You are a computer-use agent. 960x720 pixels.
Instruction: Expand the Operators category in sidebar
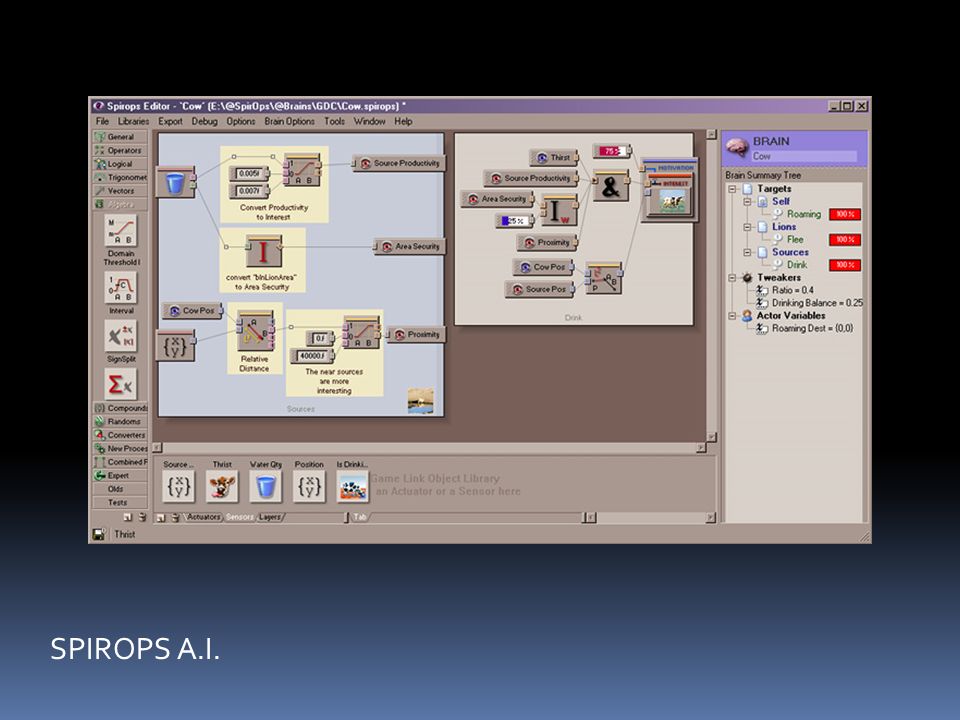[121, 150]
